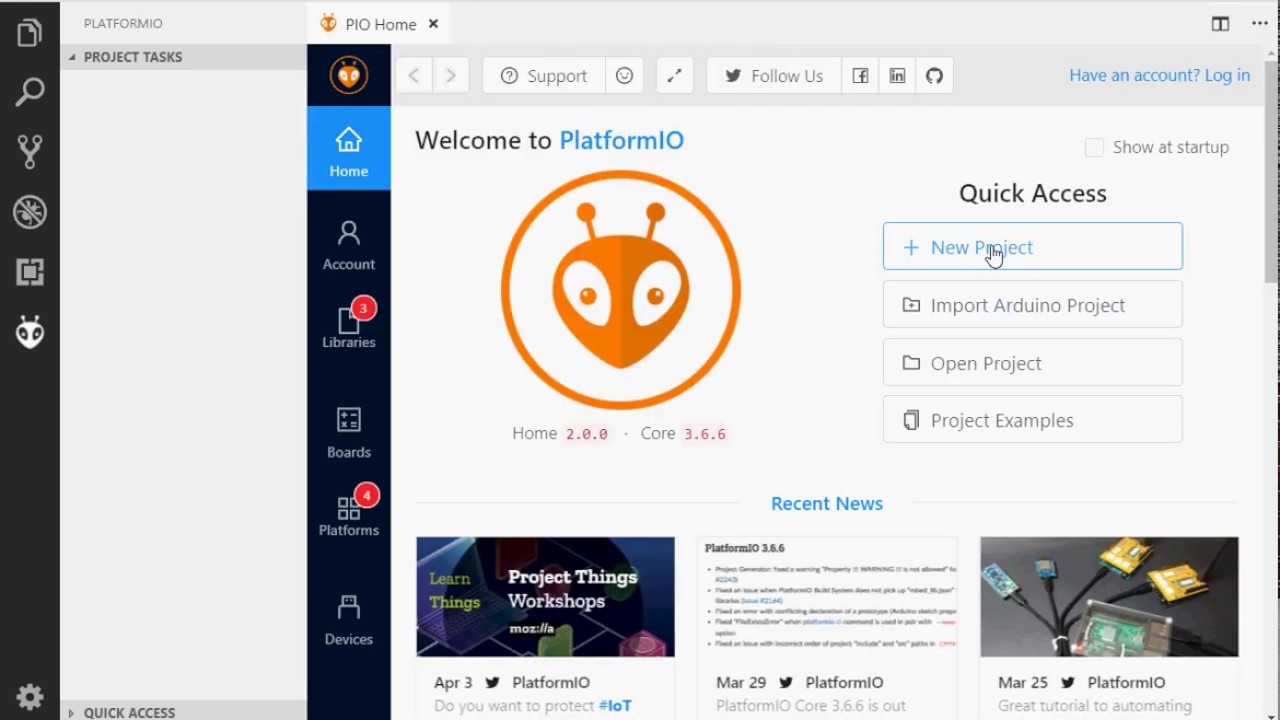
Task: Select the PIO Home tab
Action: (380, 24)
